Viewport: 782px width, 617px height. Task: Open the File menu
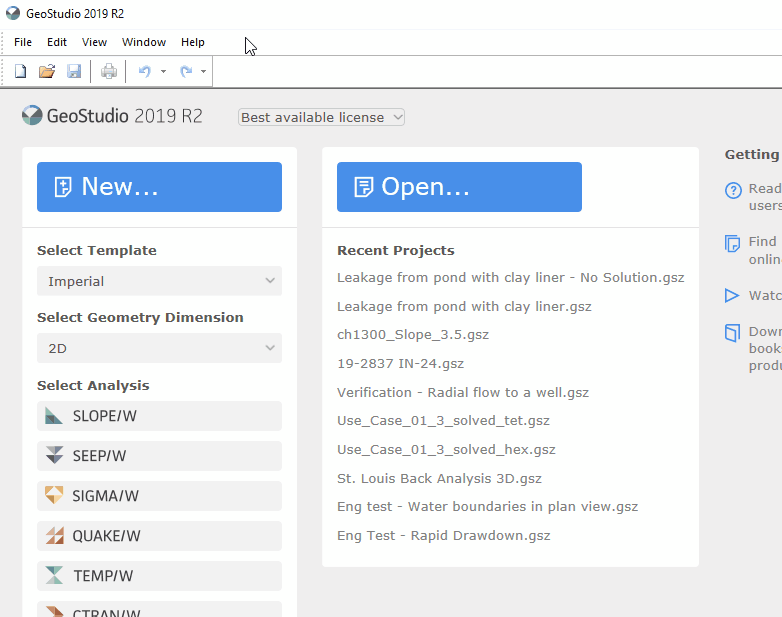pyautogui.click(x=23, y=42)
